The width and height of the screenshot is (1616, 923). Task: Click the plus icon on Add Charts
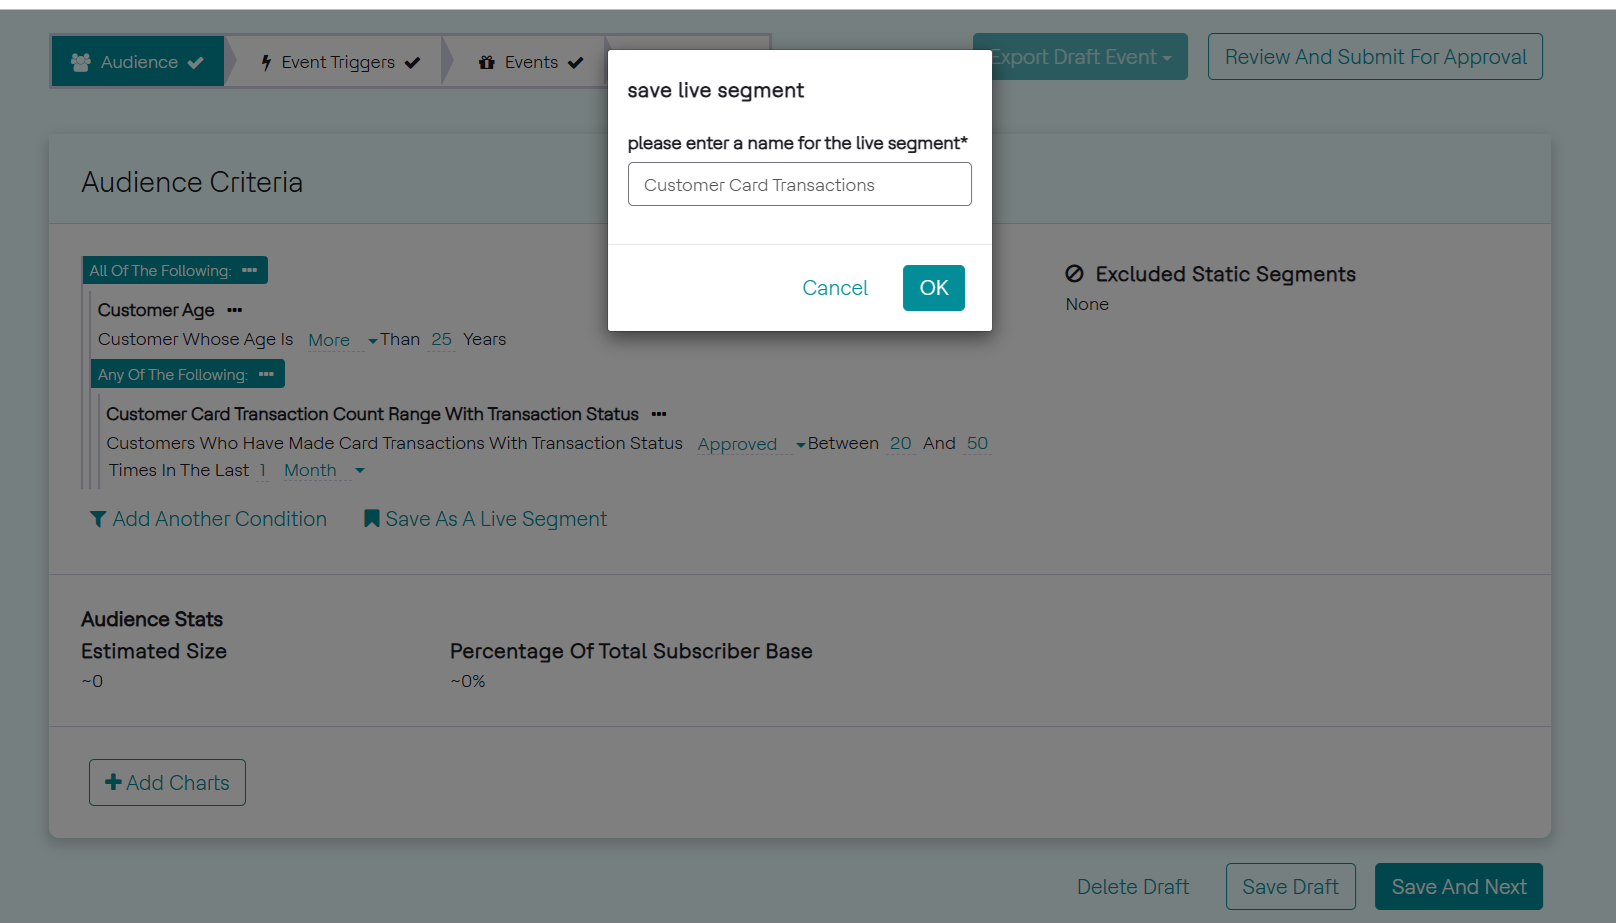[113, 782]
